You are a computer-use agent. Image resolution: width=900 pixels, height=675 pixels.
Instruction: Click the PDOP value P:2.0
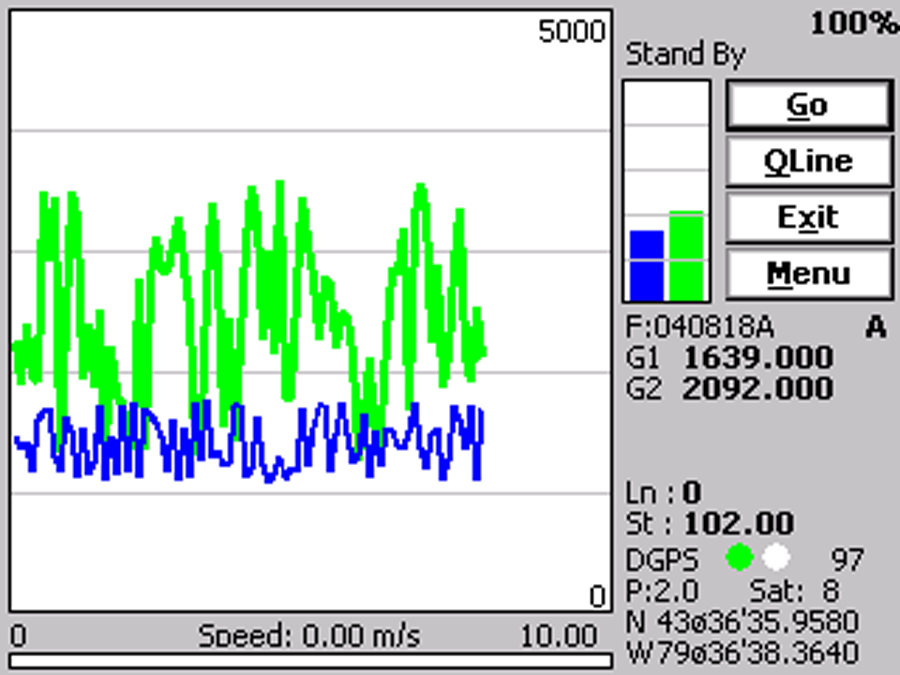[662, 590]
